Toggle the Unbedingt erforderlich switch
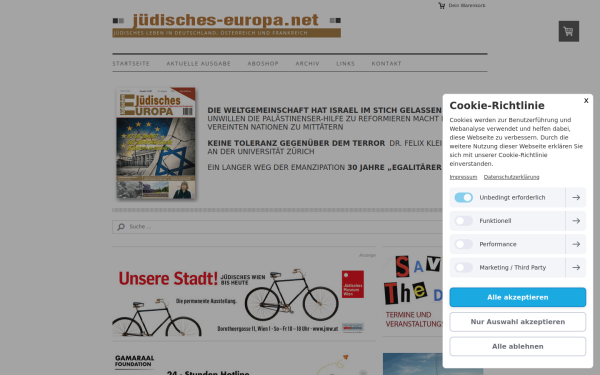This screenshot has height=375, width=600. (463, 197)
